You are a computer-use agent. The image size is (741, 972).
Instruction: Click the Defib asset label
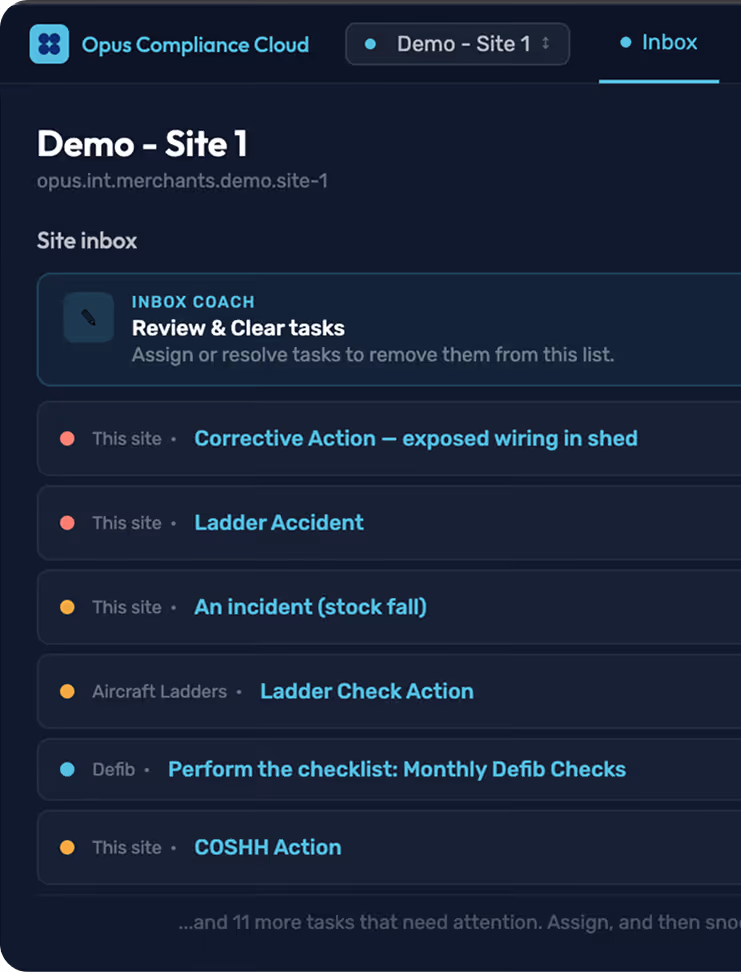113,770
